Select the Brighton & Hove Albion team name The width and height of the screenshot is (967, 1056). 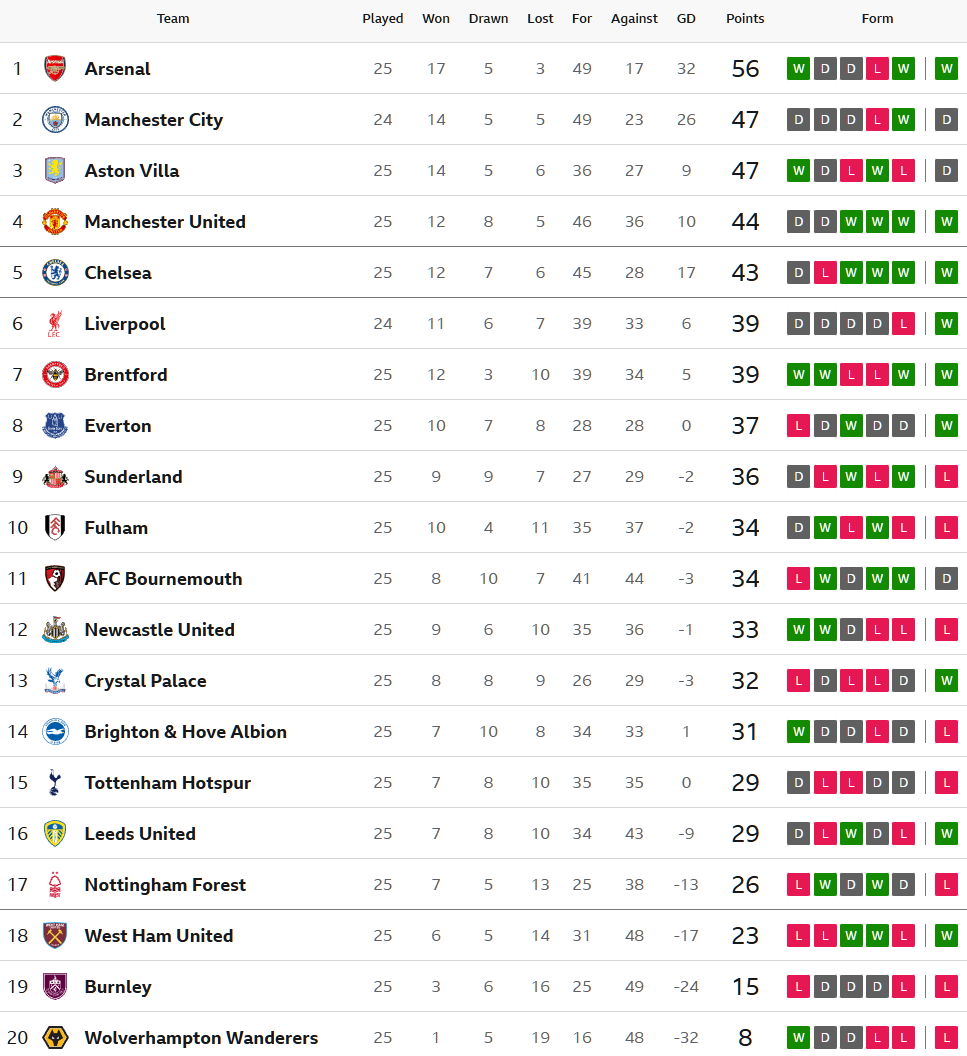pyautogui.click(x=185, y=732)
